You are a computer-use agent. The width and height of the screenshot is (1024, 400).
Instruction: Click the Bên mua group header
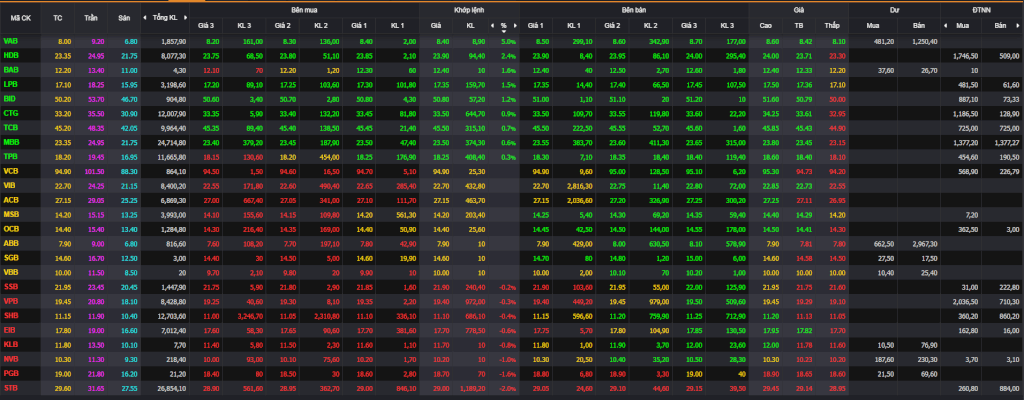pyautogui.click(x=306, y=10)
